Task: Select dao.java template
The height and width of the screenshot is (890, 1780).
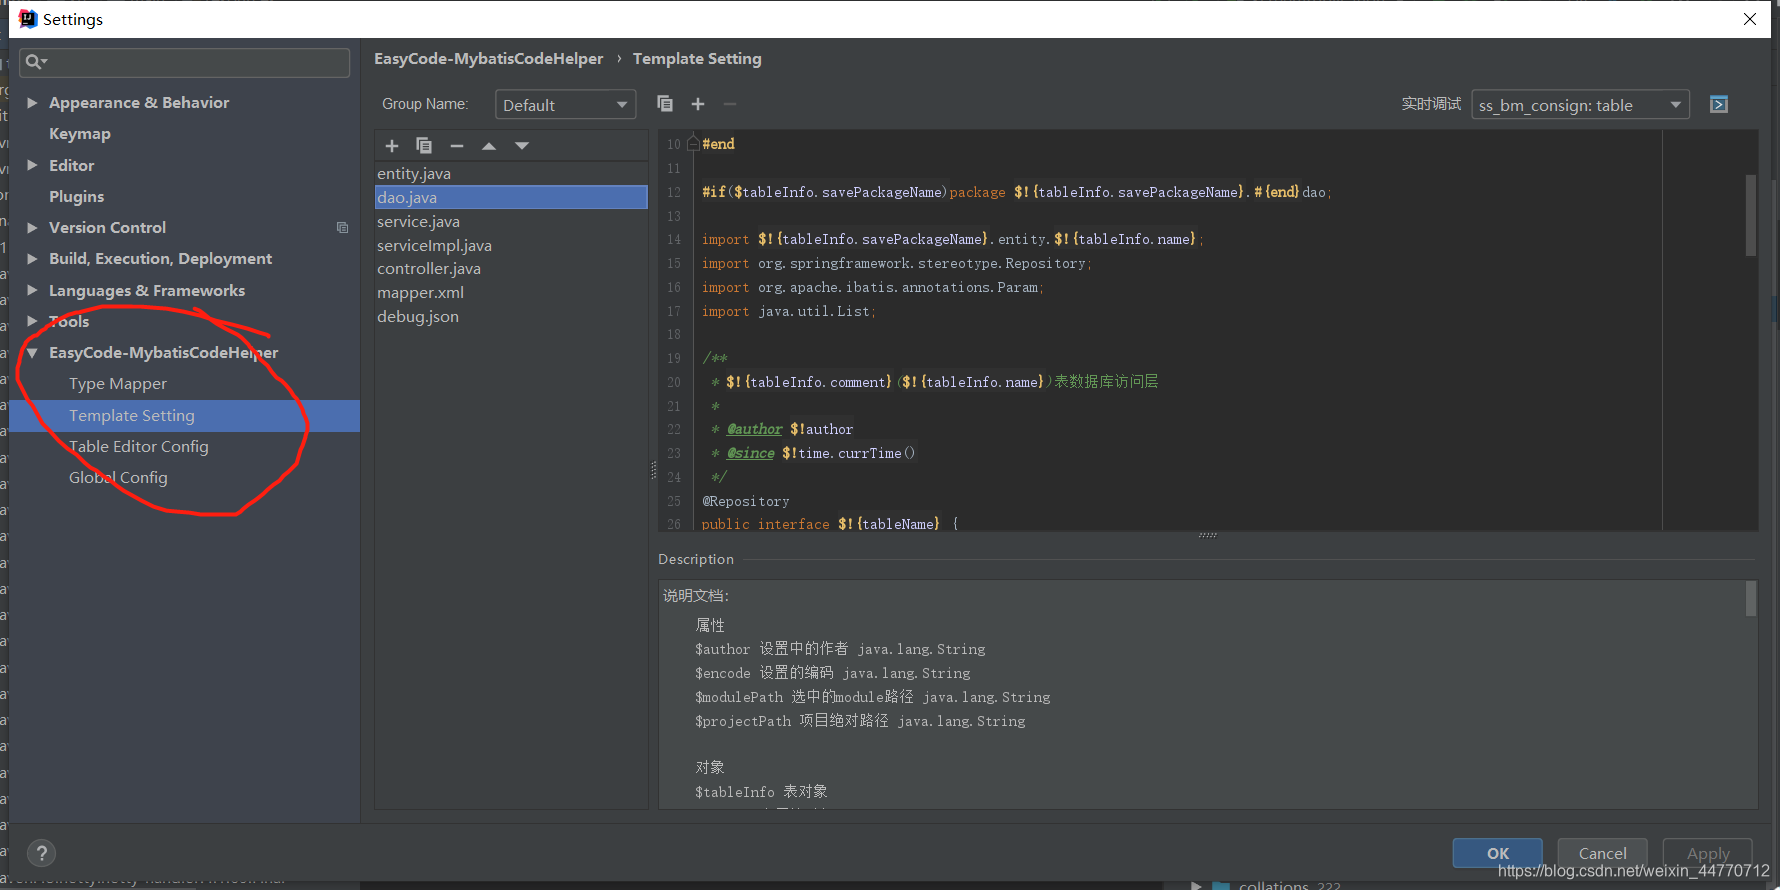Action: [x=511, y=198]
